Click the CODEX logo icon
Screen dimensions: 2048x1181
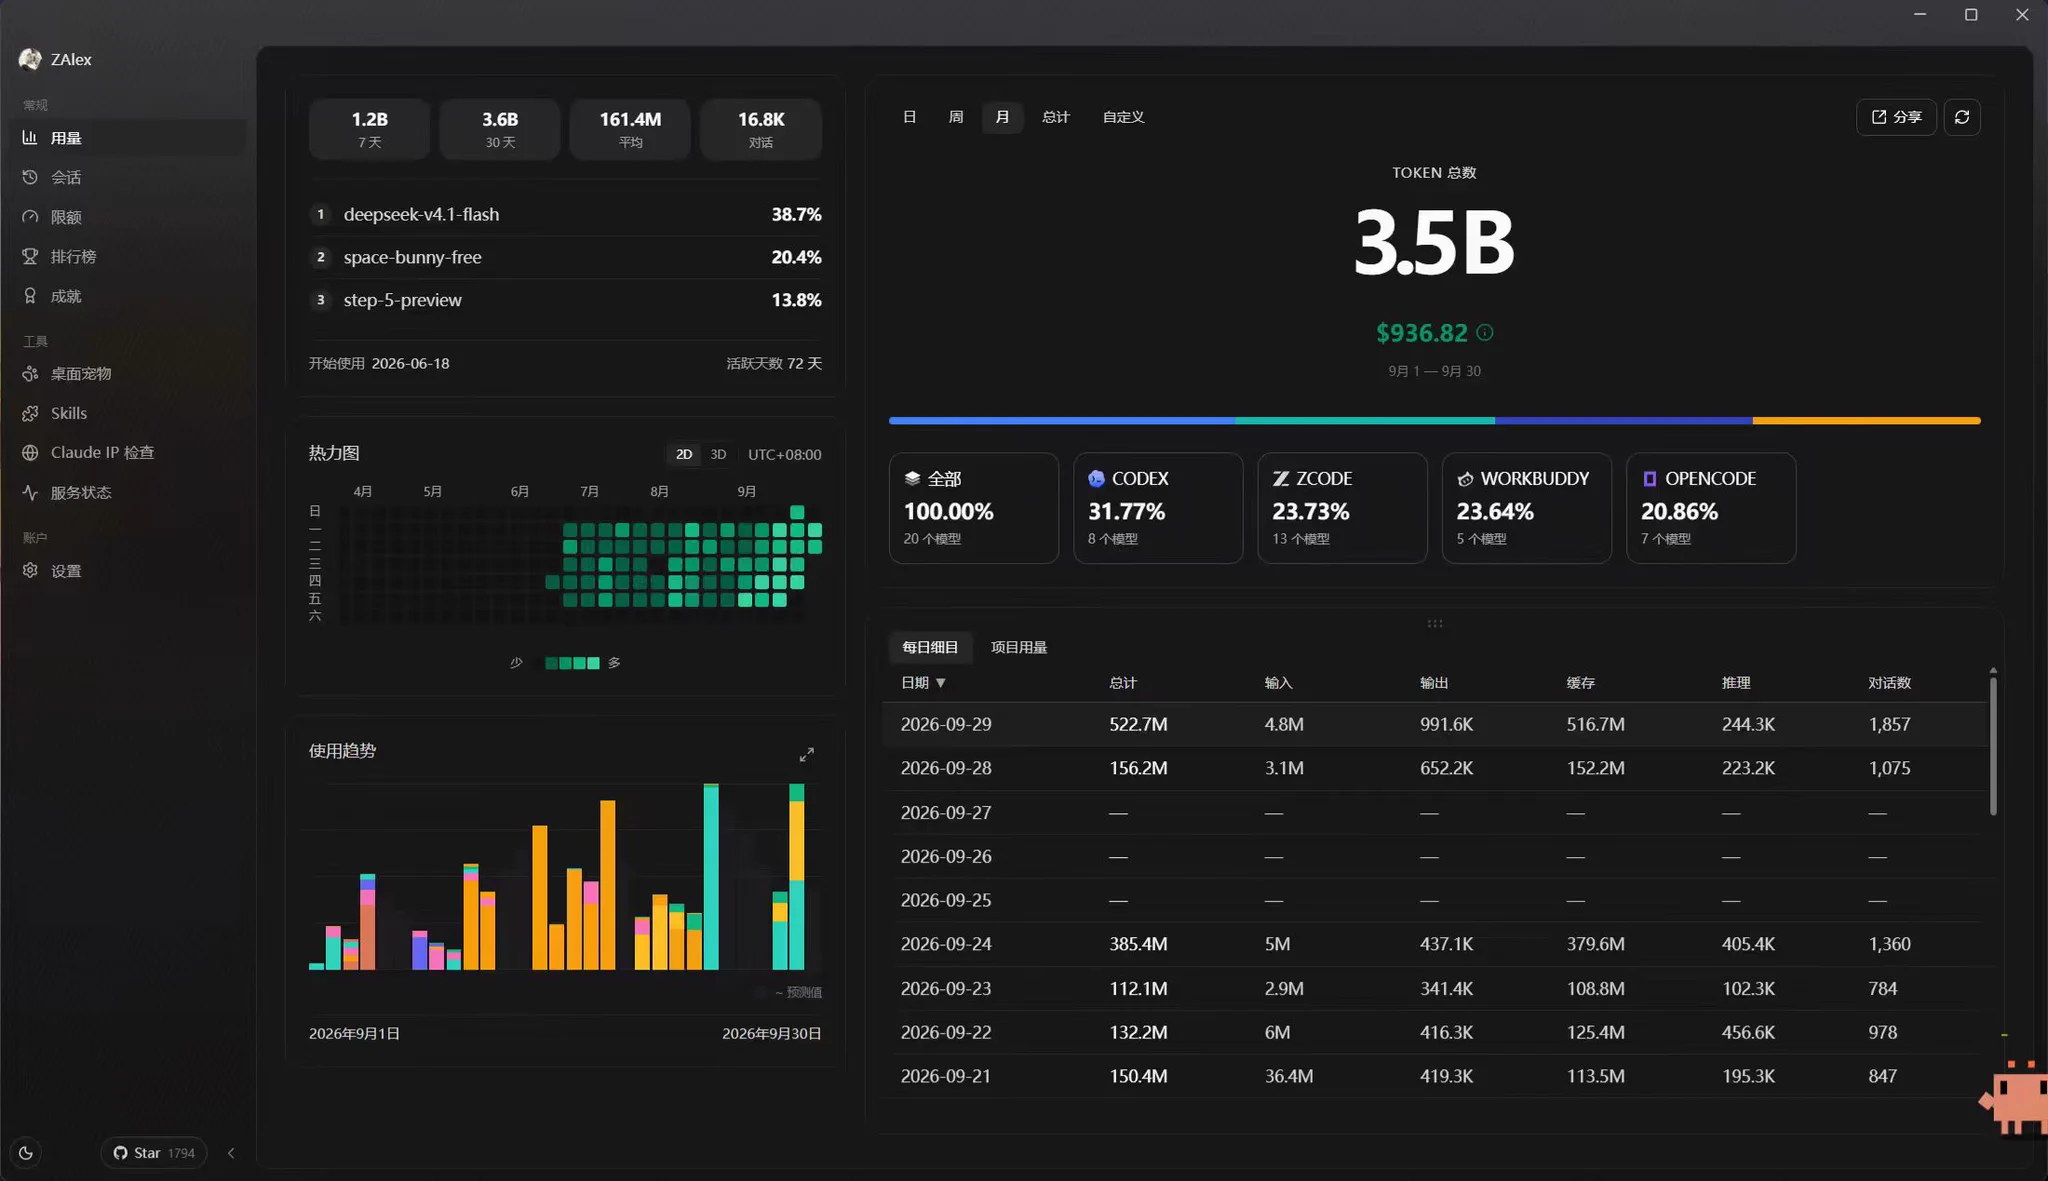pos(1096,479)
